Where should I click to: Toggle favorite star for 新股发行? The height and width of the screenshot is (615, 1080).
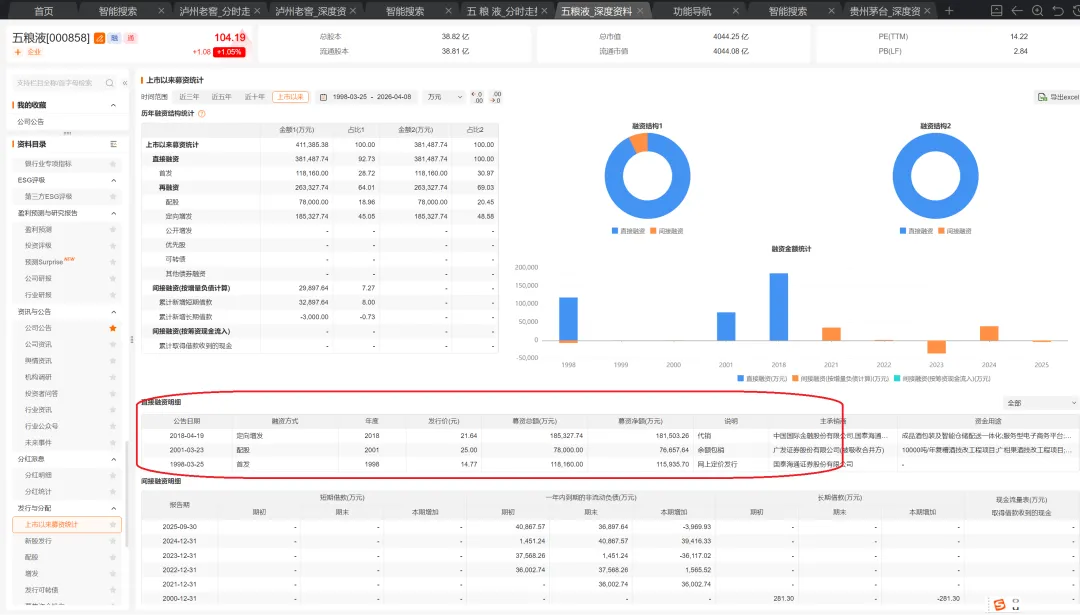tap(112, 541)
